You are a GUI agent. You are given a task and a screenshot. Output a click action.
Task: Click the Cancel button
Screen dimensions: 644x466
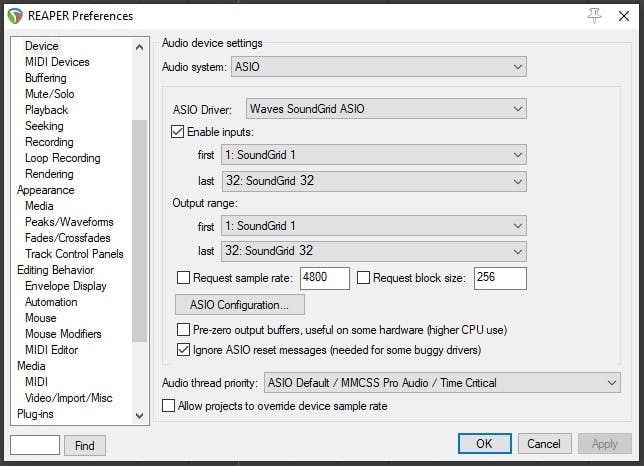point(544,443)
